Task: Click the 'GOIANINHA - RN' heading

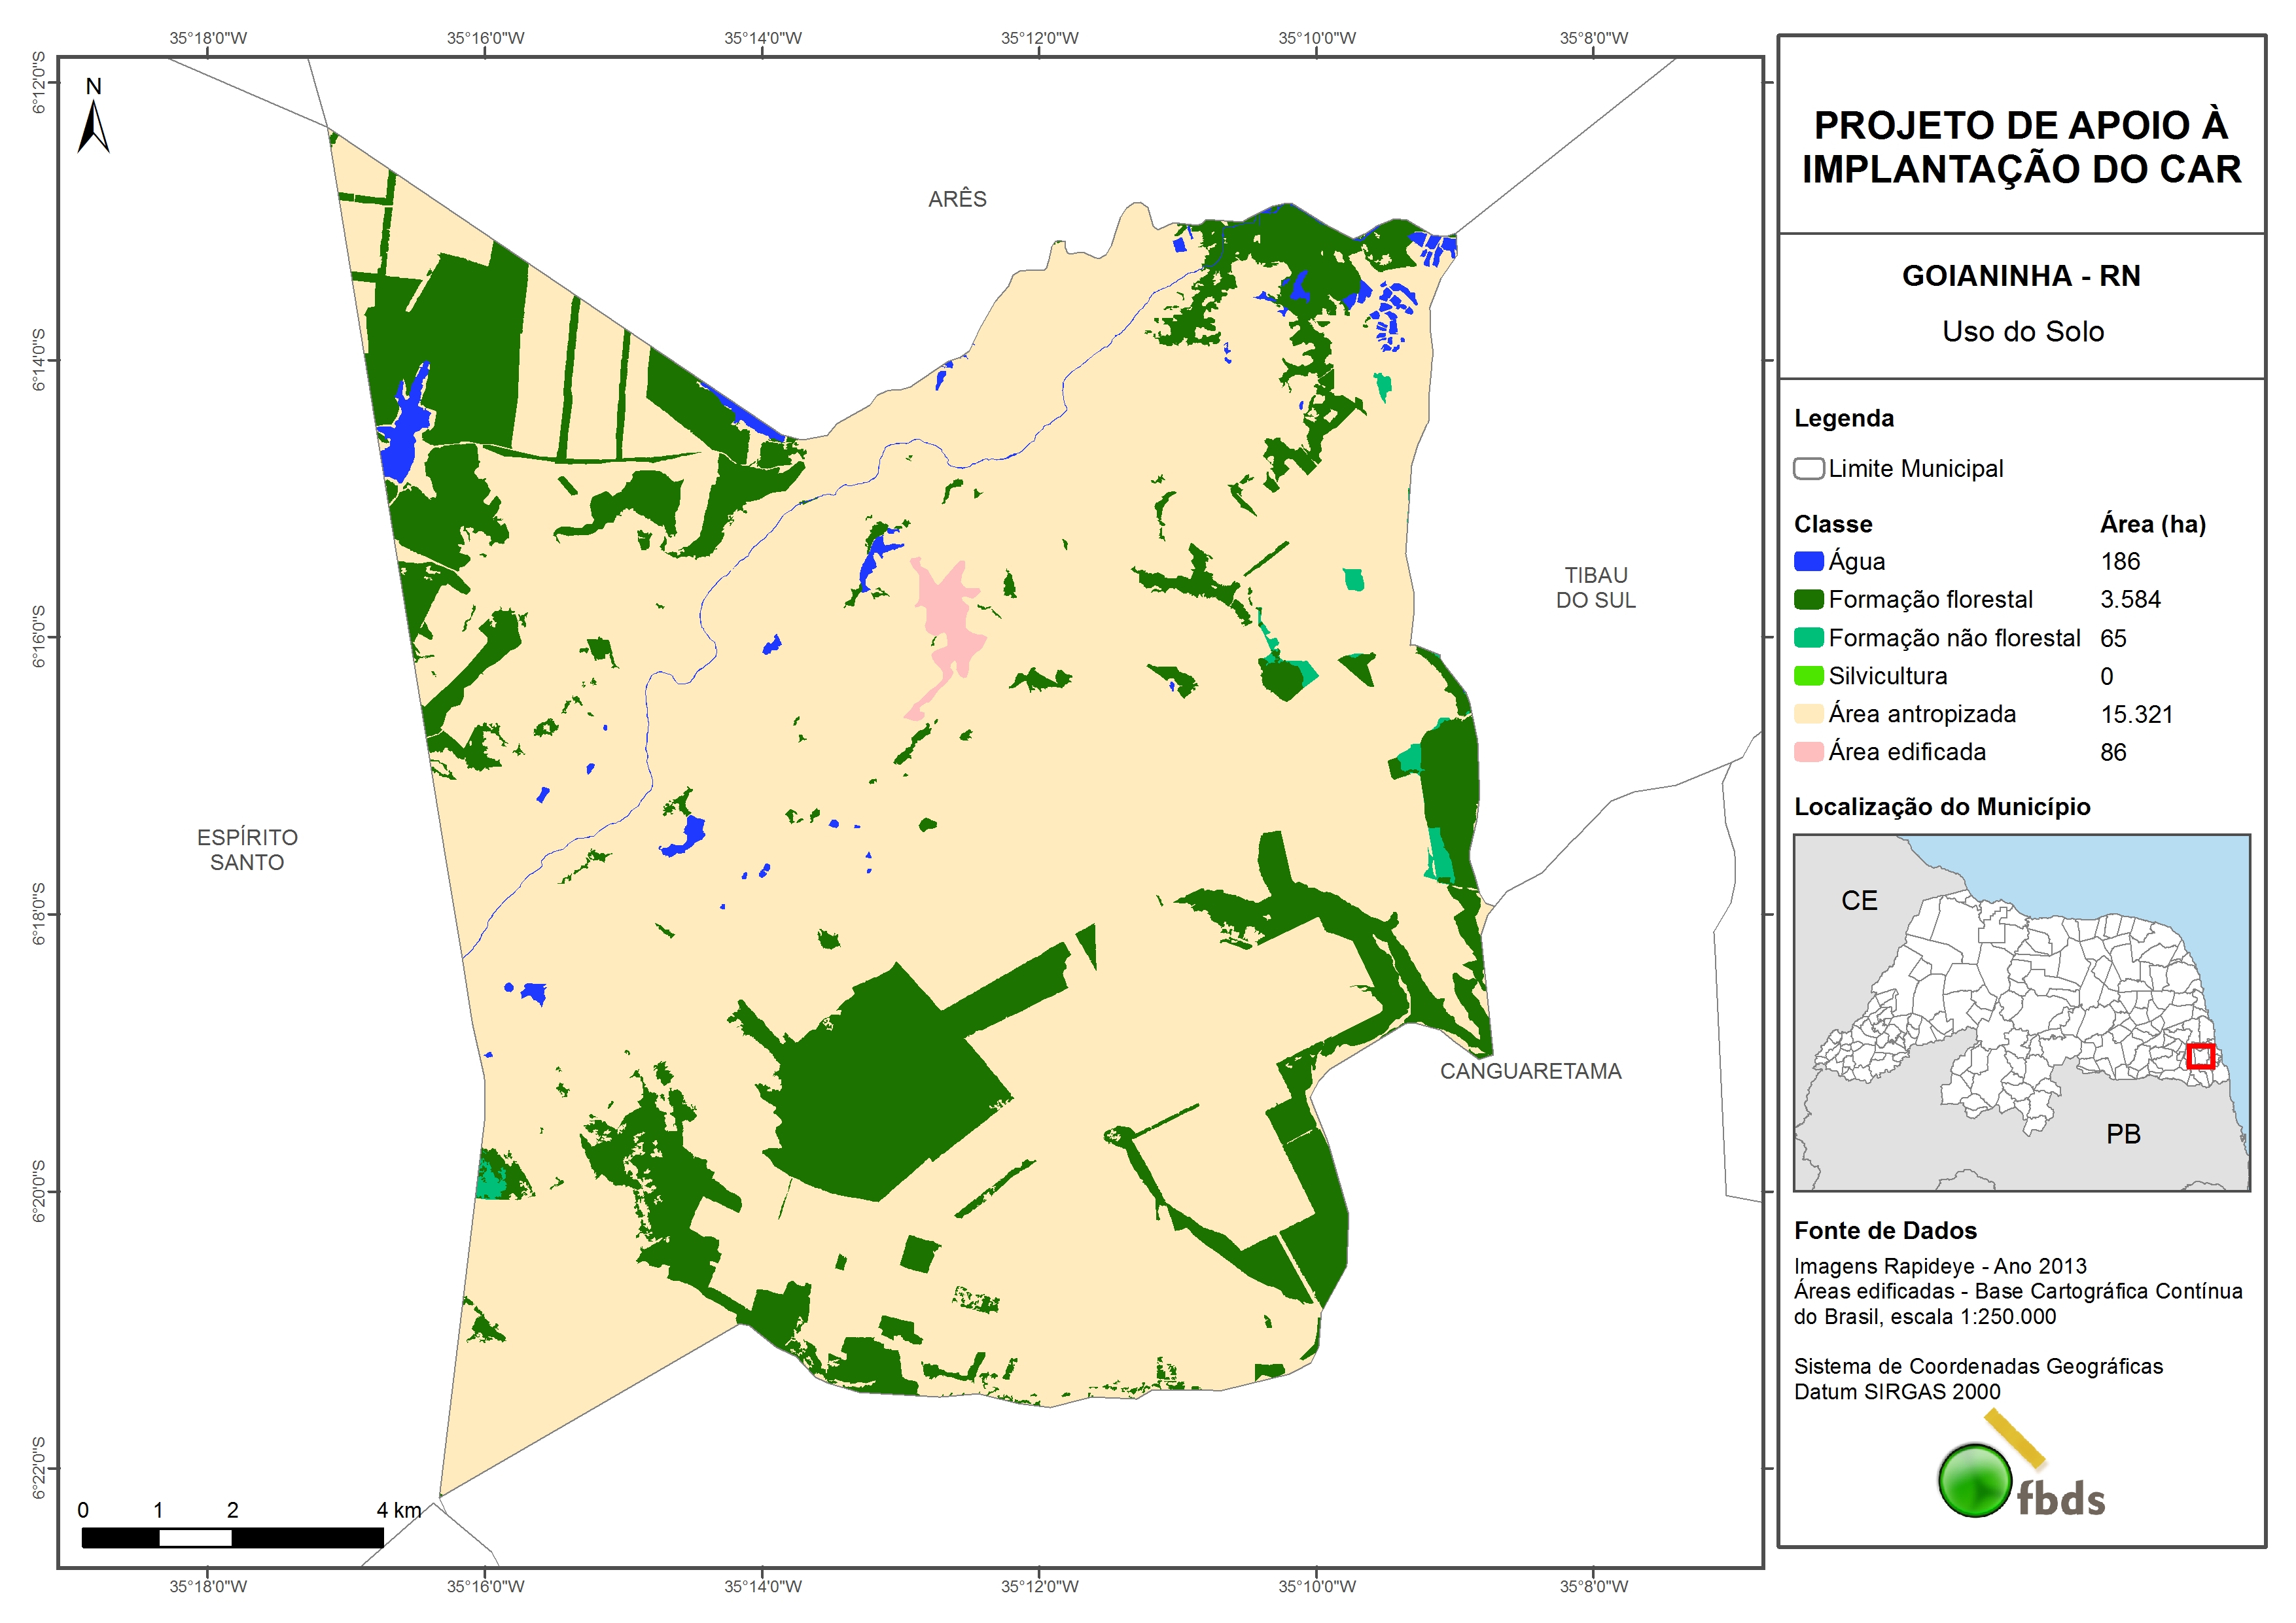Action: coord(2021,276)
